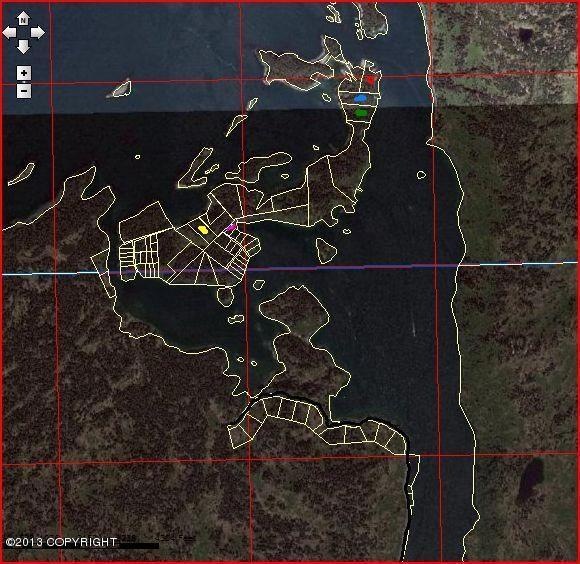Screen dimensions: 580x564
Task: Pan the map north with the N arrow
Action: 23,18
